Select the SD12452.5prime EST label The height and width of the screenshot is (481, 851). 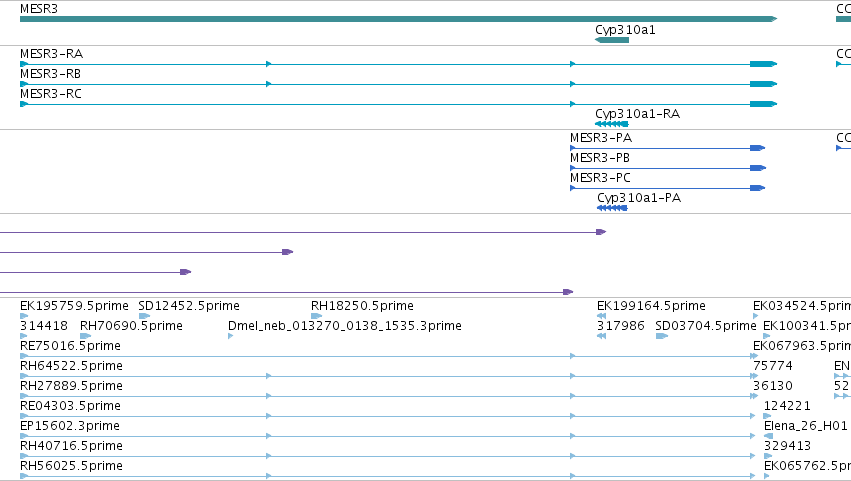(189, 306)
